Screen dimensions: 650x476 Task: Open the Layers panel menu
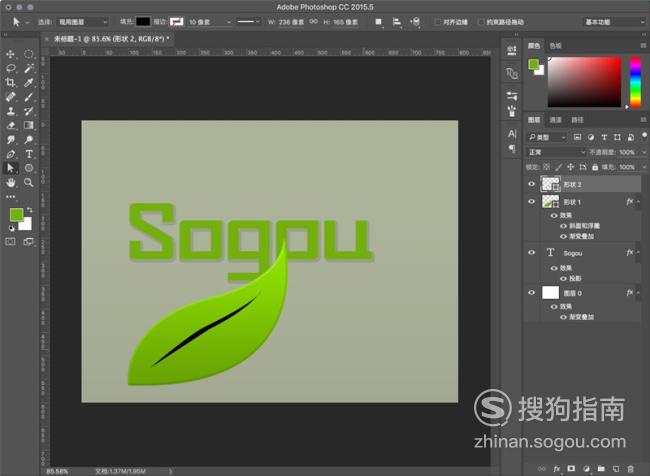coord(643,120)
